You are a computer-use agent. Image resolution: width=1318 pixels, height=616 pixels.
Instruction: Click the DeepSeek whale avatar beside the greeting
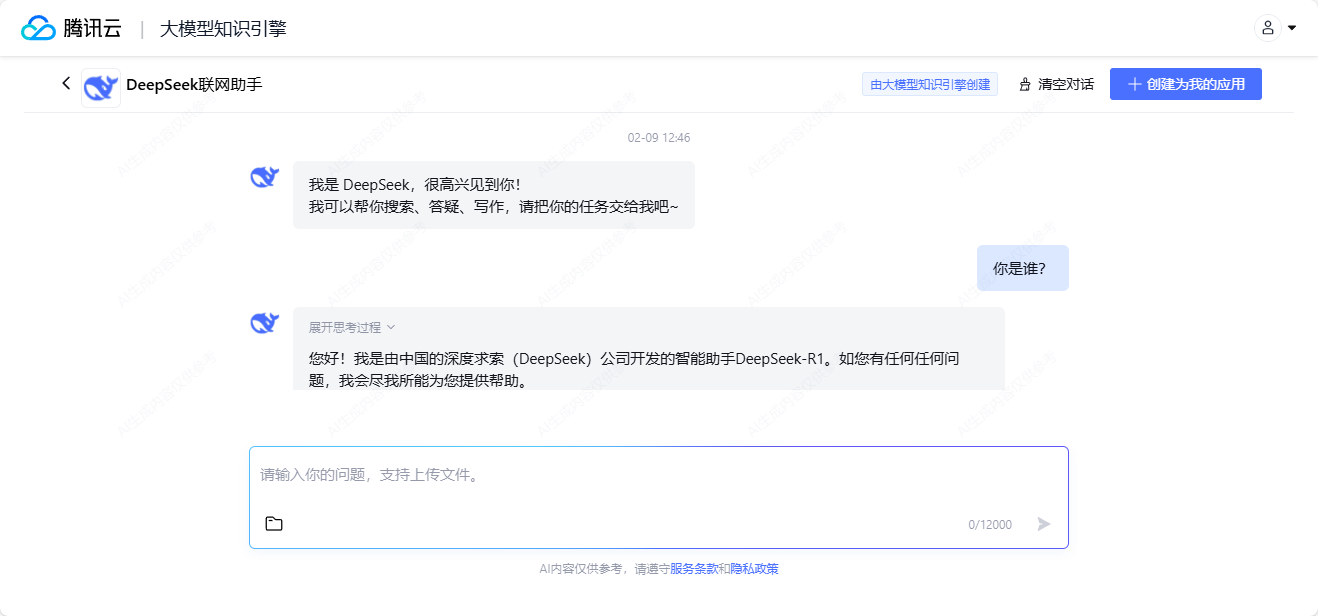265,175
